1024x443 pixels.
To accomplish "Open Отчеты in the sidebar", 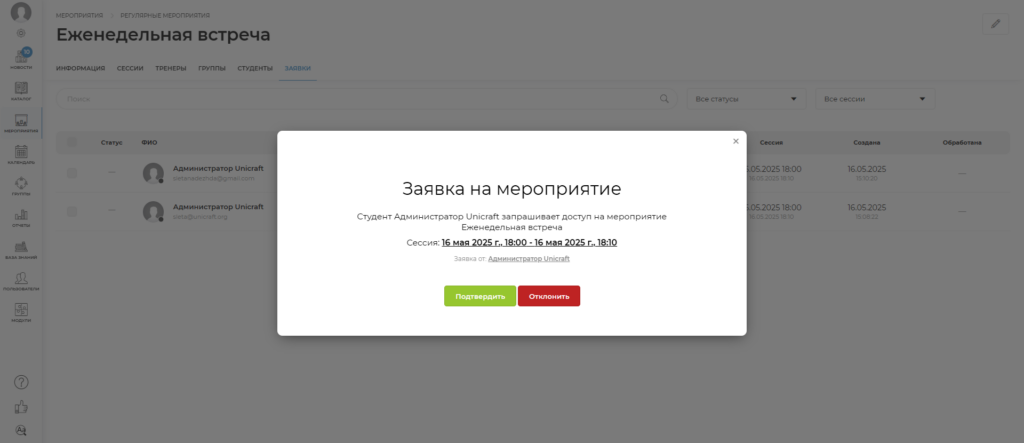I will coord(21,218).
